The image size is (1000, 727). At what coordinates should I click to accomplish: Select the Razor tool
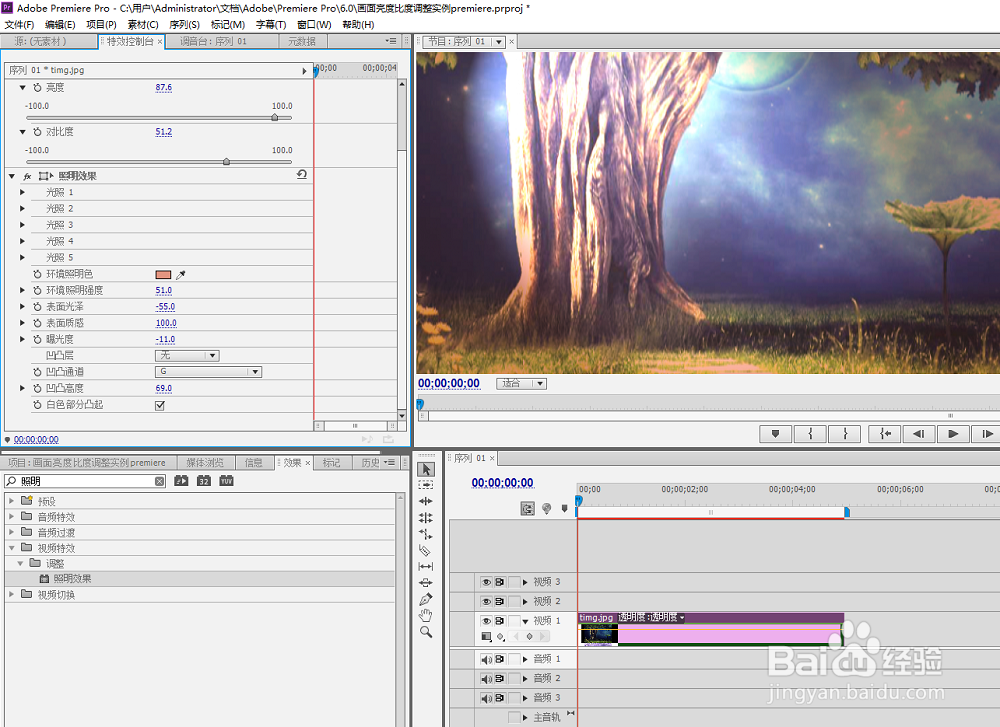click(426, 550)
